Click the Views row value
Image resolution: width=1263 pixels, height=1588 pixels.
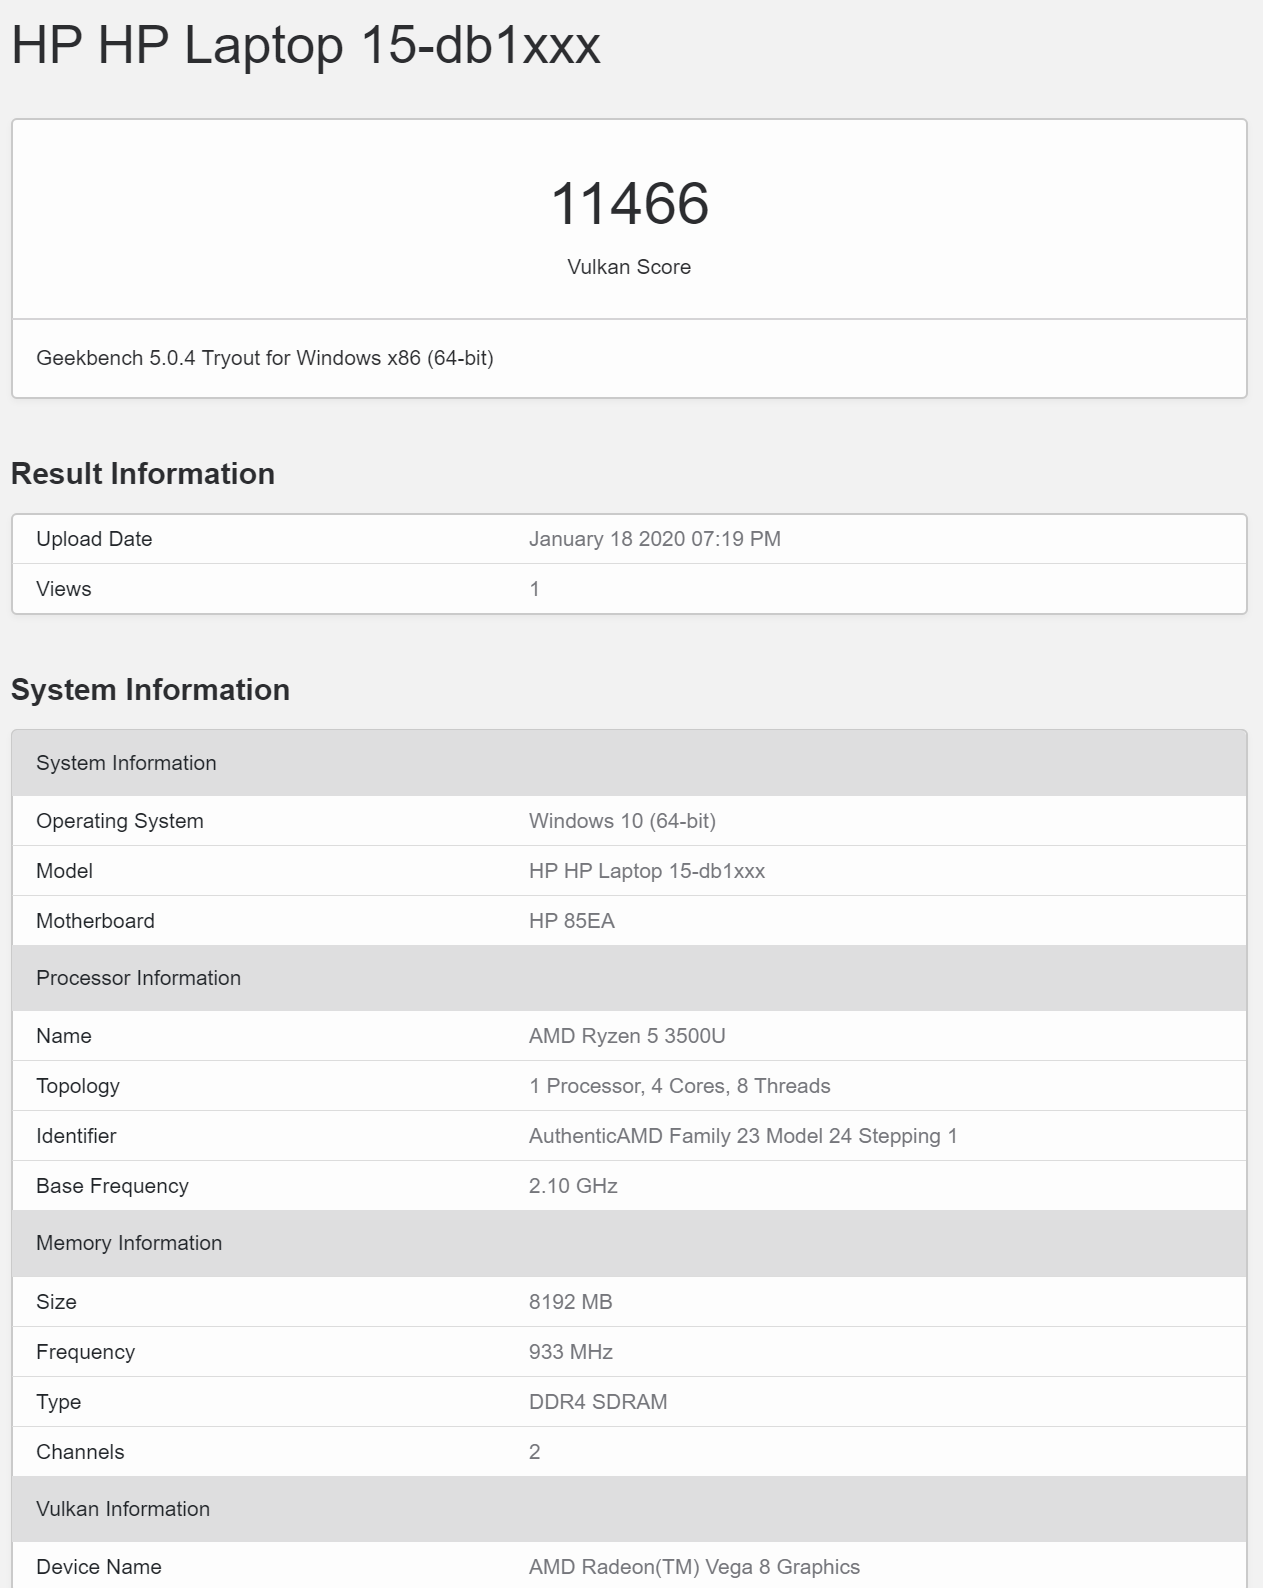point(535,589)
